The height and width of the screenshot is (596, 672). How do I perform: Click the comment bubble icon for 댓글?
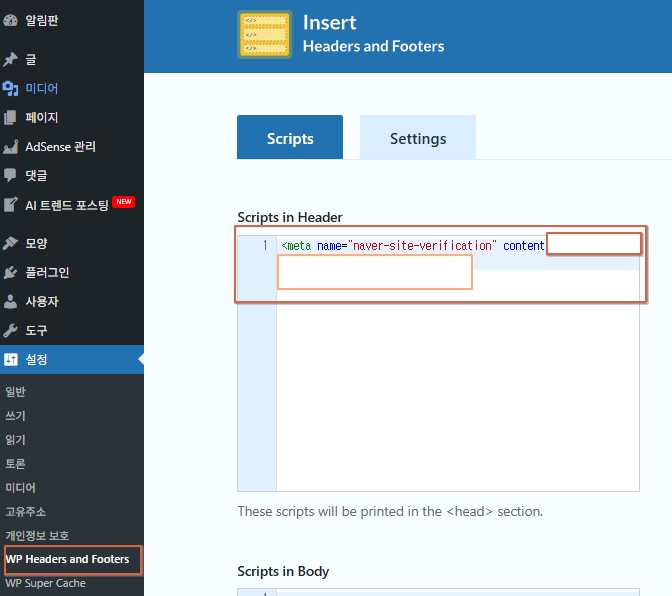coord(11,175)
